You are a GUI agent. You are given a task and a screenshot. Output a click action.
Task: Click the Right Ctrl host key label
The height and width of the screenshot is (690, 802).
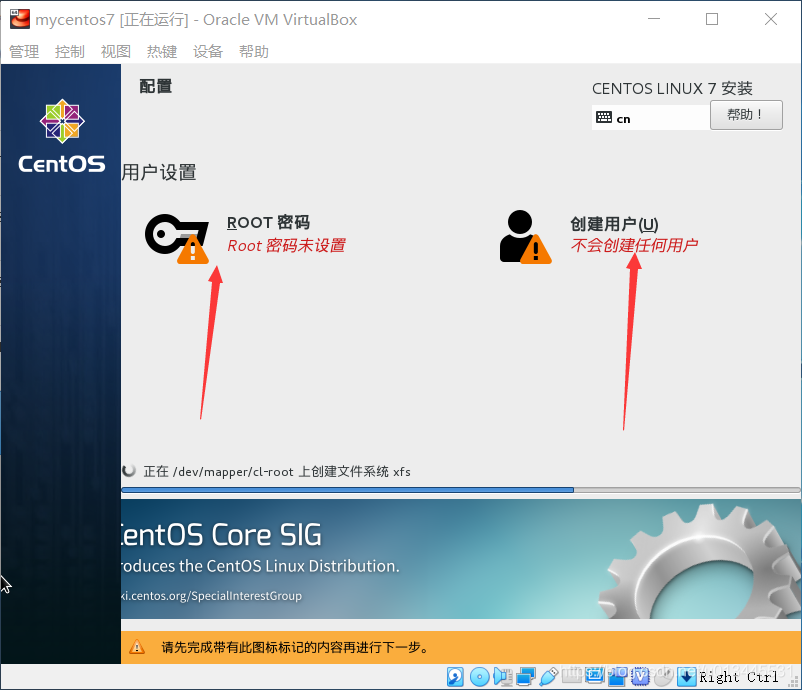tap(739, 677)
